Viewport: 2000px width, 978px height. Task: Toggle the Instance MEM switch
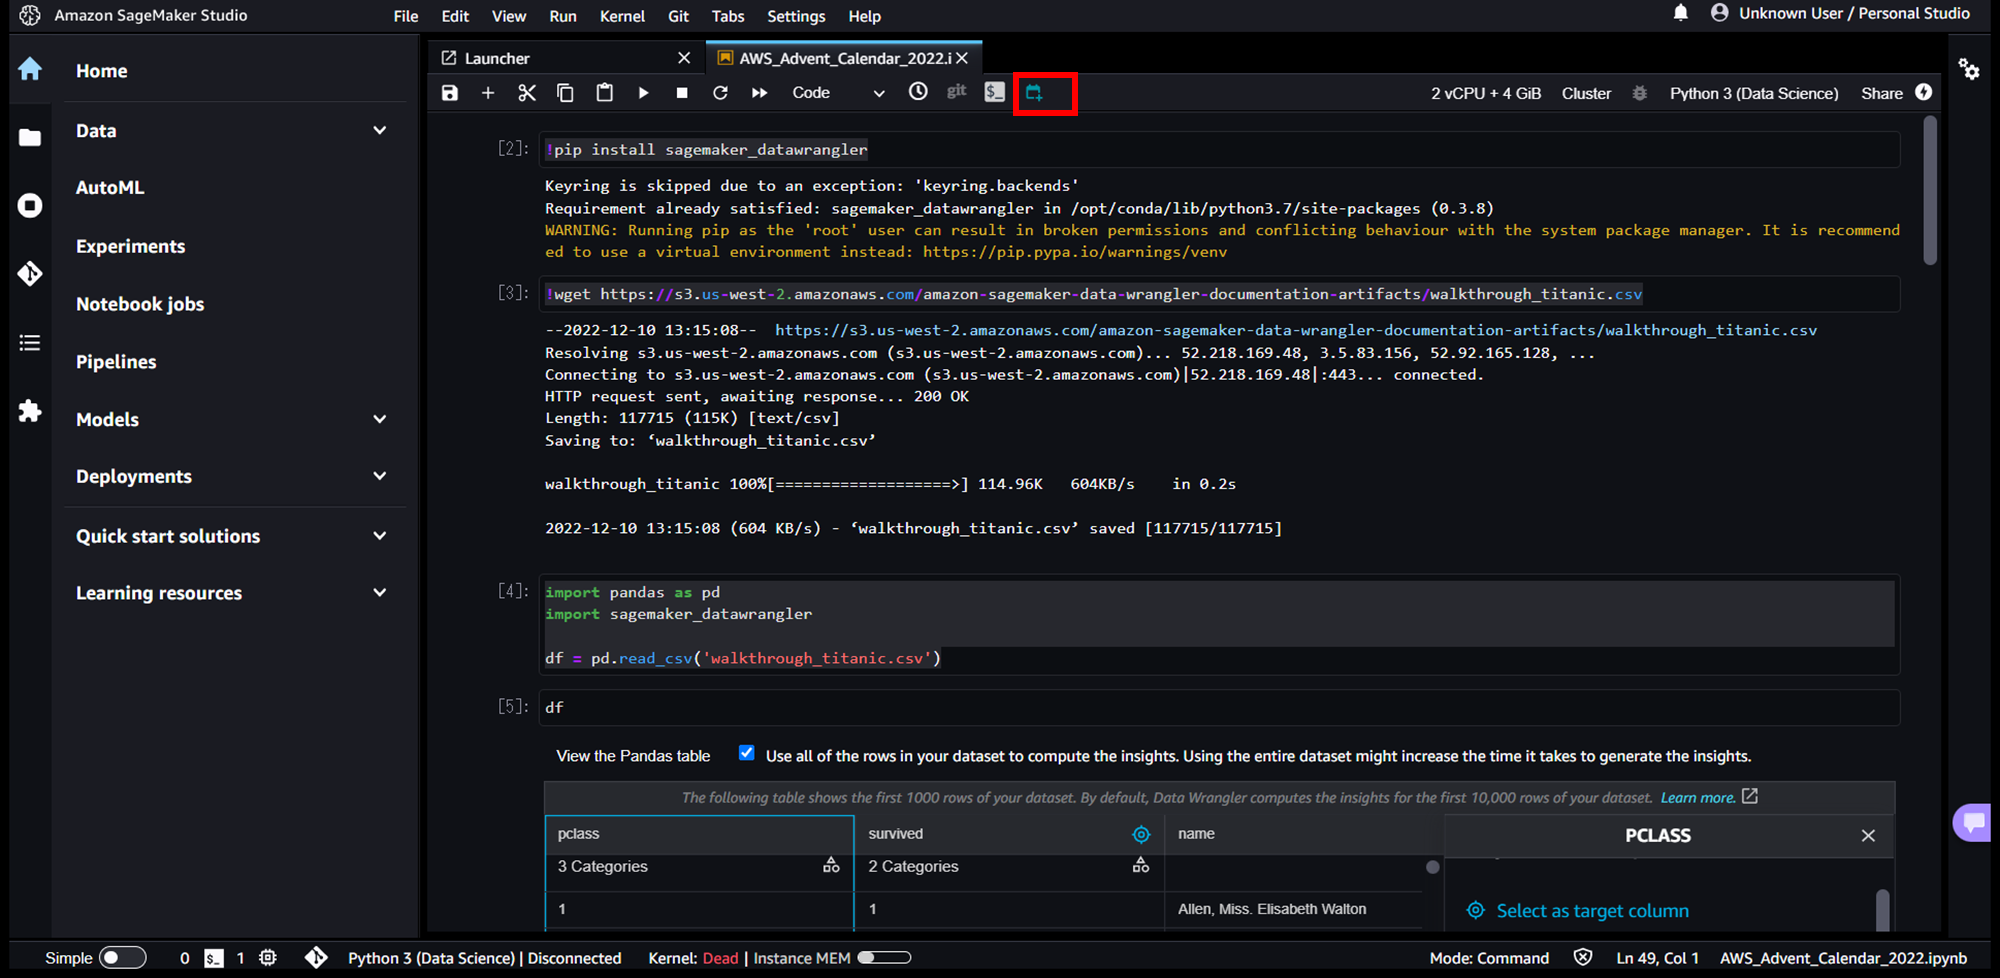[884, 957]
